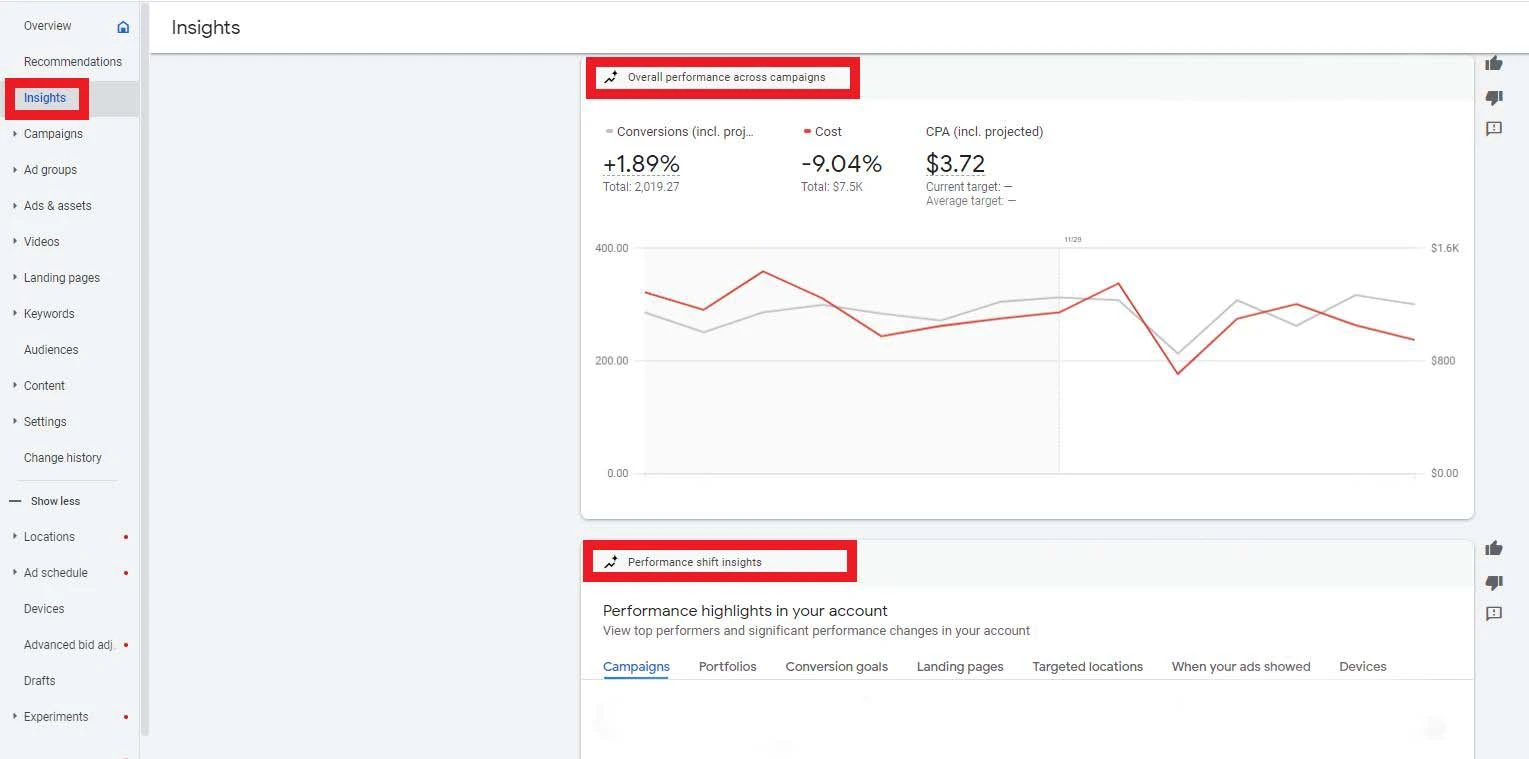
Task: Switch to the Landing pages tab
Action: (x=959, y=667)
